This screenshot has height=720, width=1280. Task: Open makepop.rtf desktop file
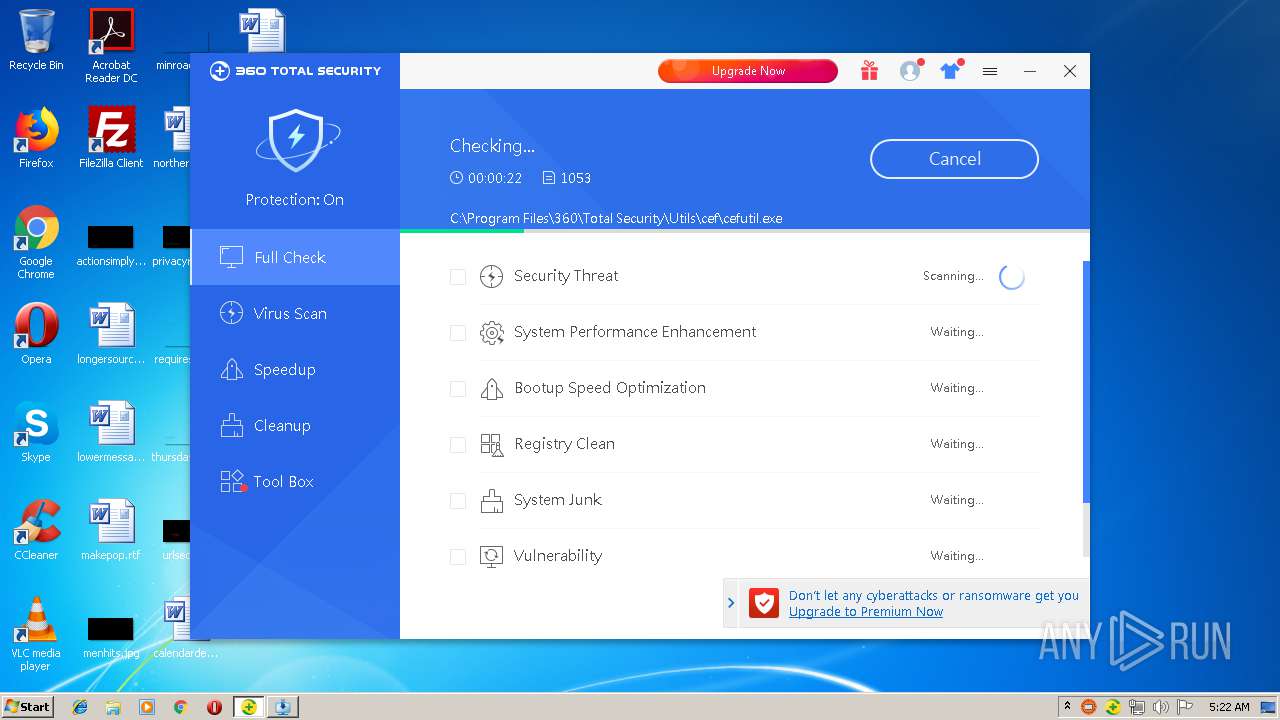click(x=111, y=530)
